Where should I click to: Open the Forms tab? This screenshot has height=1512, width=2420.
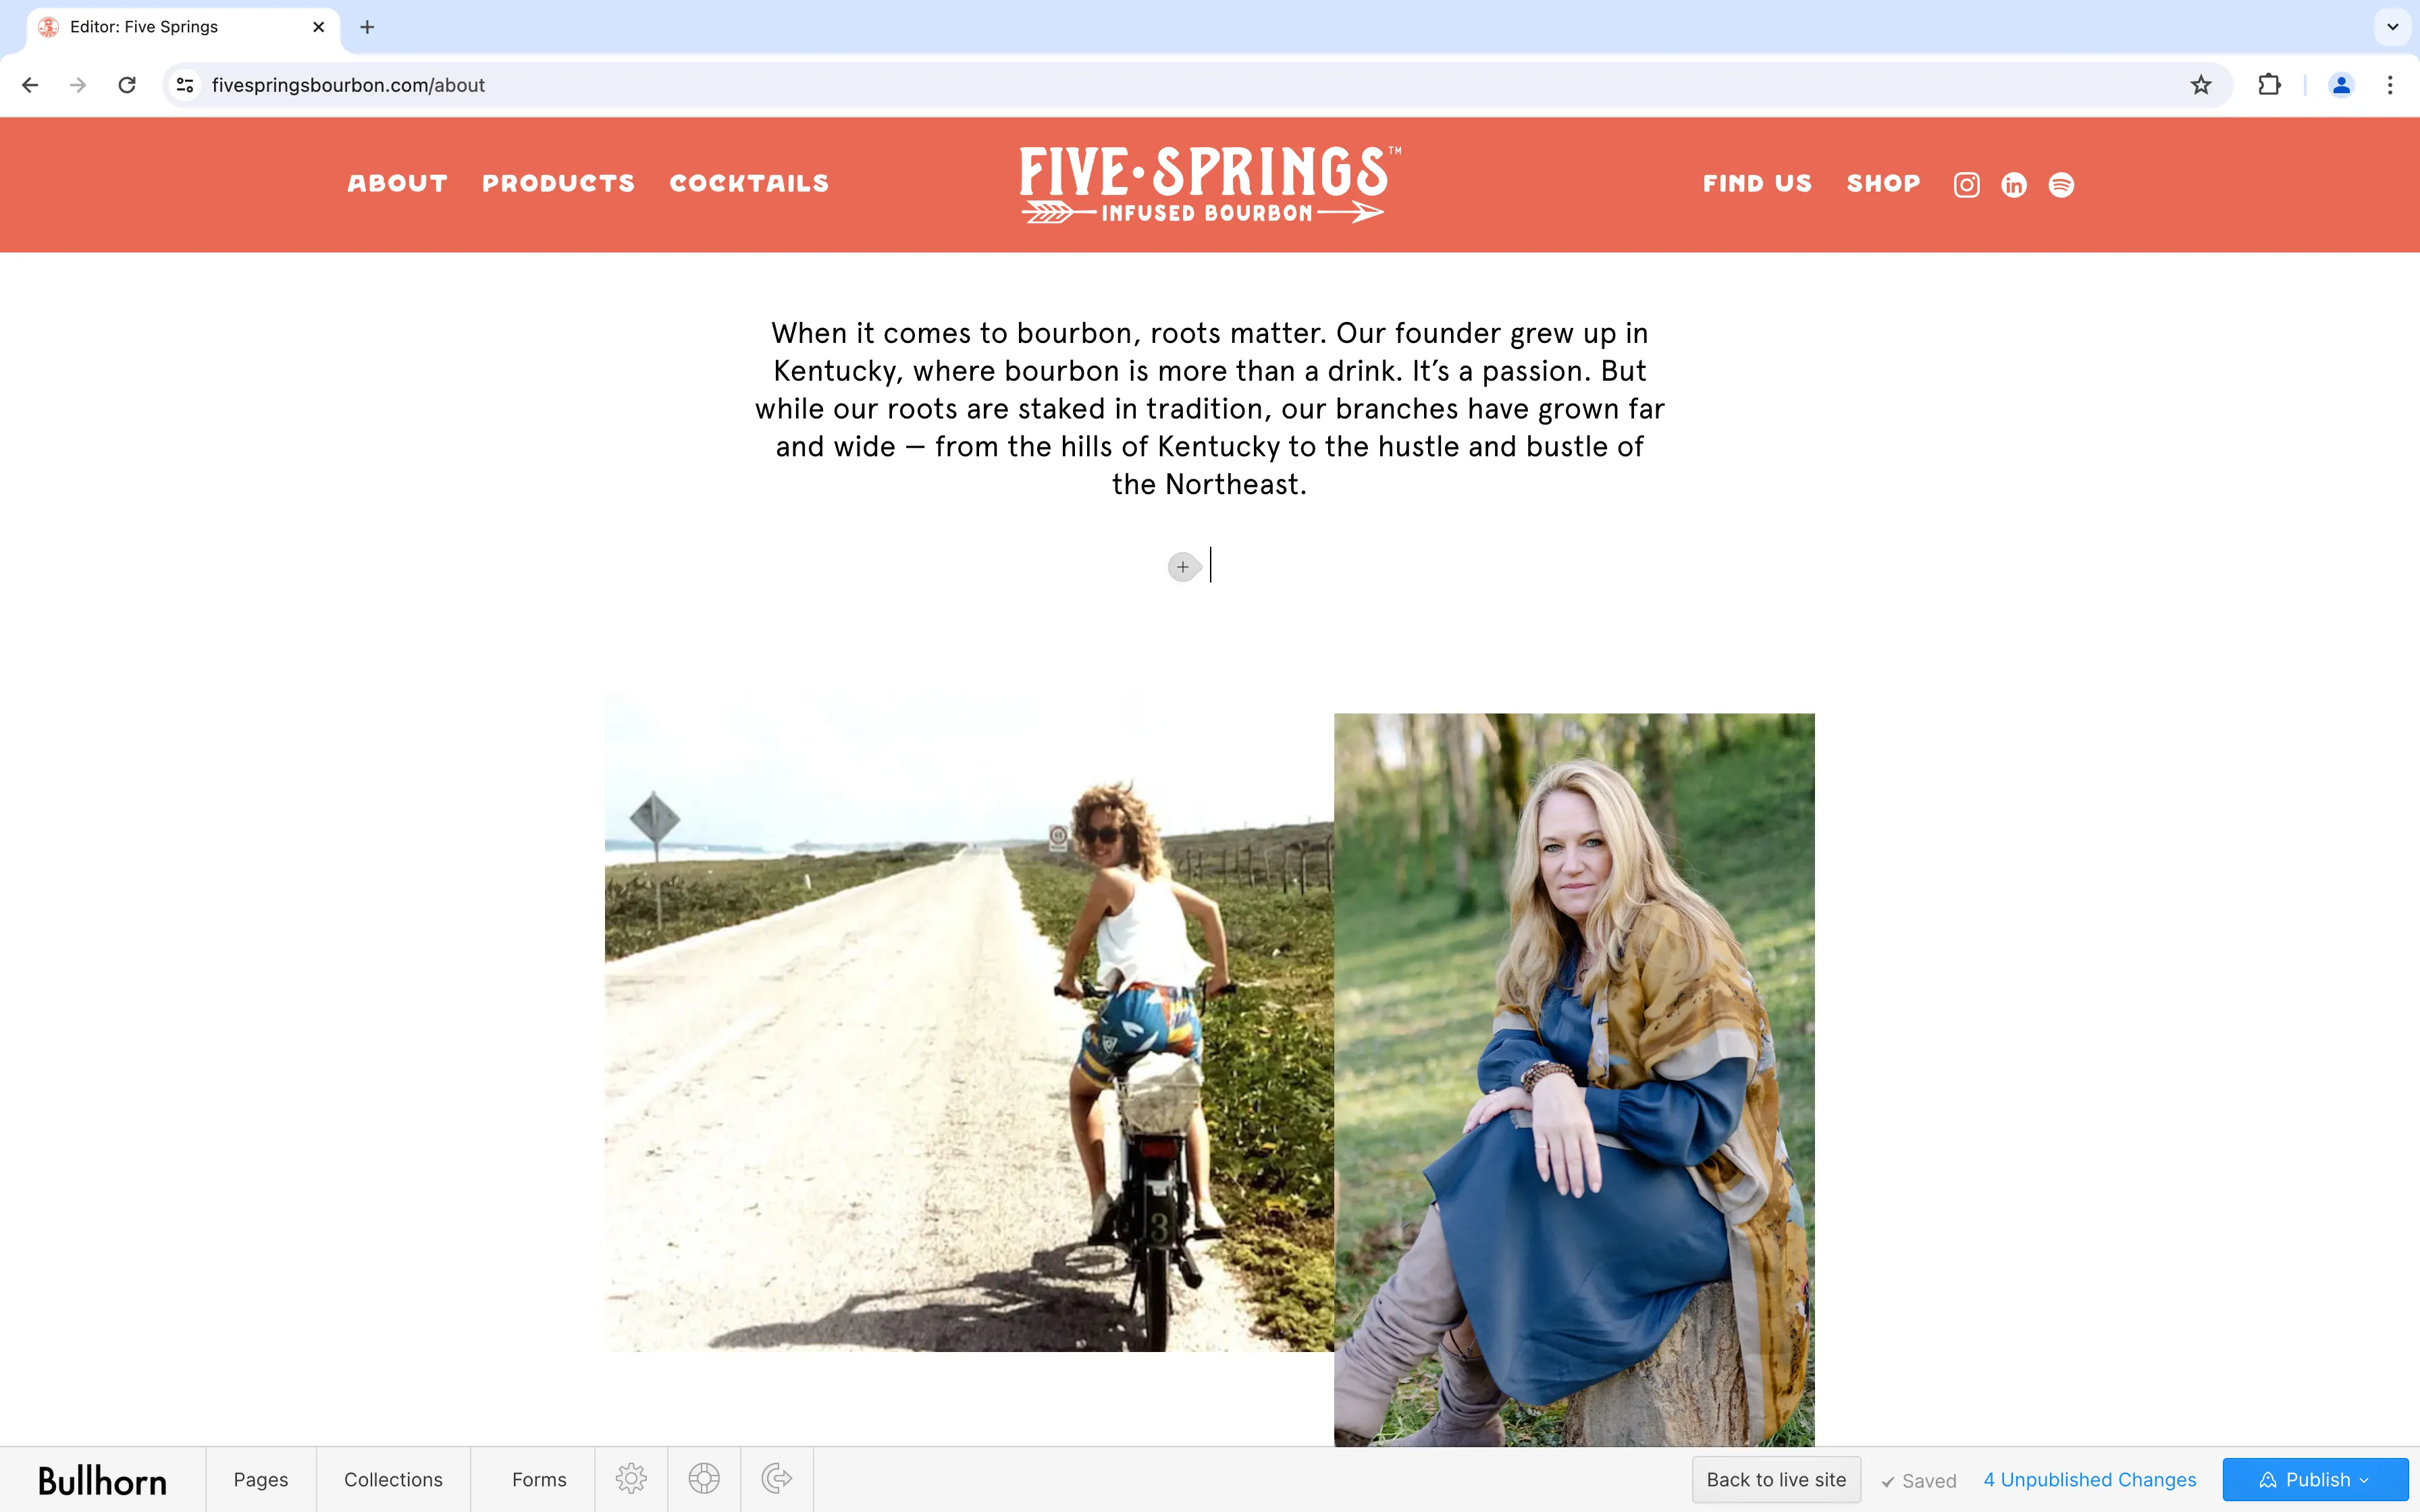click(539, 1479)
